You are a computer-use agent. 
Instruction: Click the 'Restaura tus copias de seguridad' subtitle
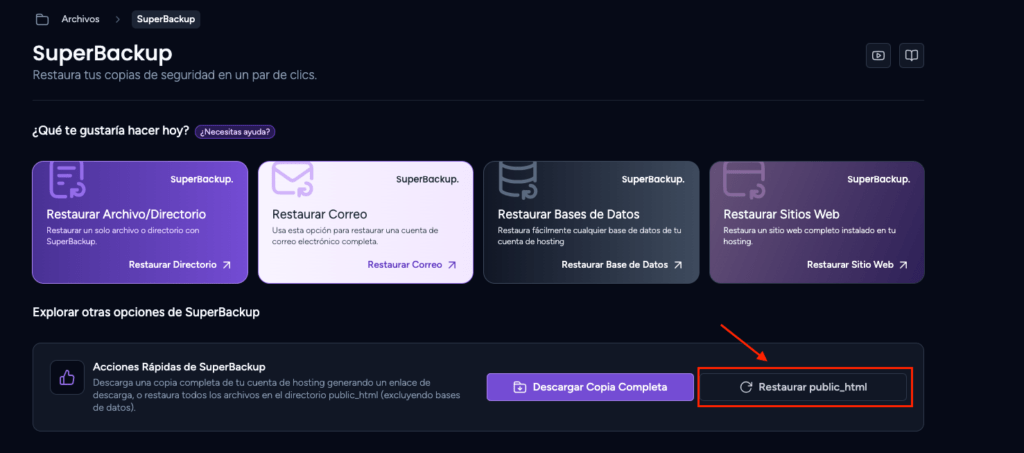pos(174,75)
